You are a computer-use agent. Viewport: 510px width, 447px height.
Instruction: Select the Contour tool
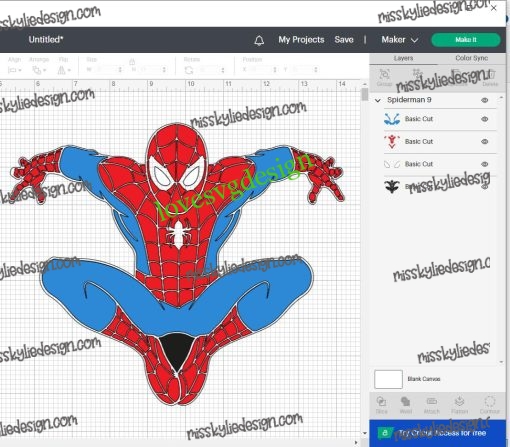click(x=489, y=405)
